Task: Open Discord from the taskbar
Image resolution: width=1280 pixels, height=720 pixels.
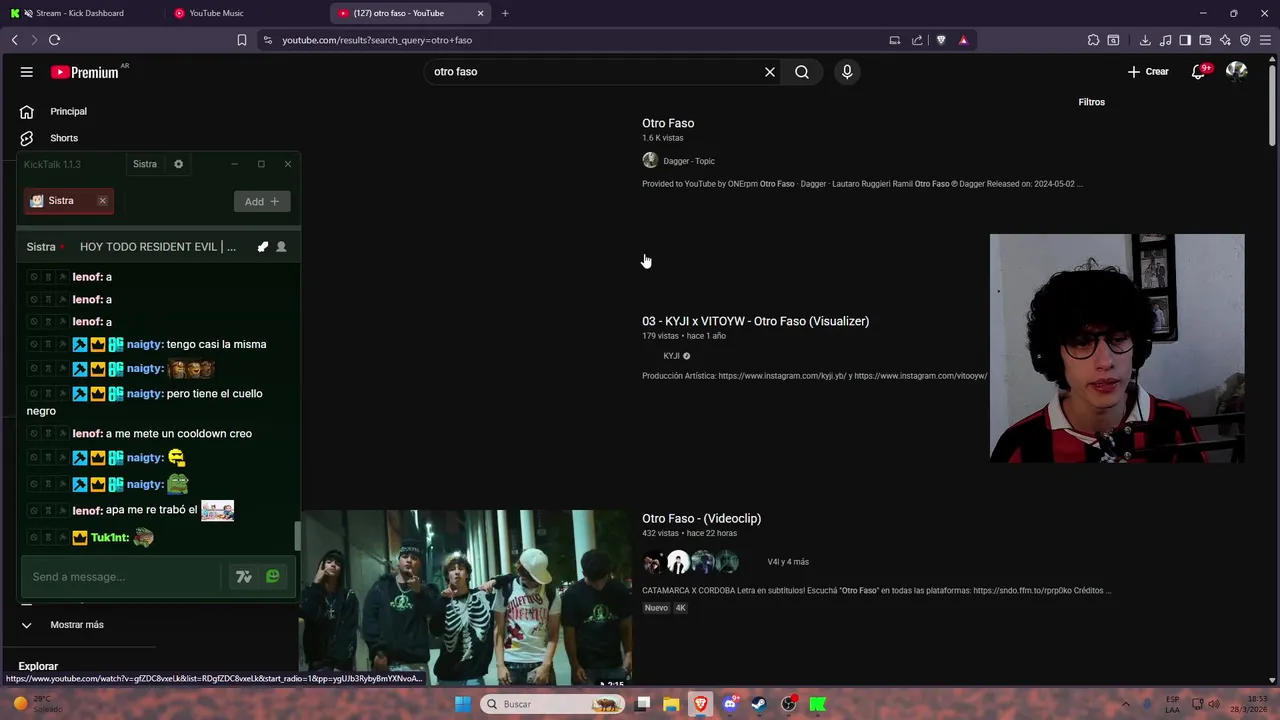Action: click(730, 704)
